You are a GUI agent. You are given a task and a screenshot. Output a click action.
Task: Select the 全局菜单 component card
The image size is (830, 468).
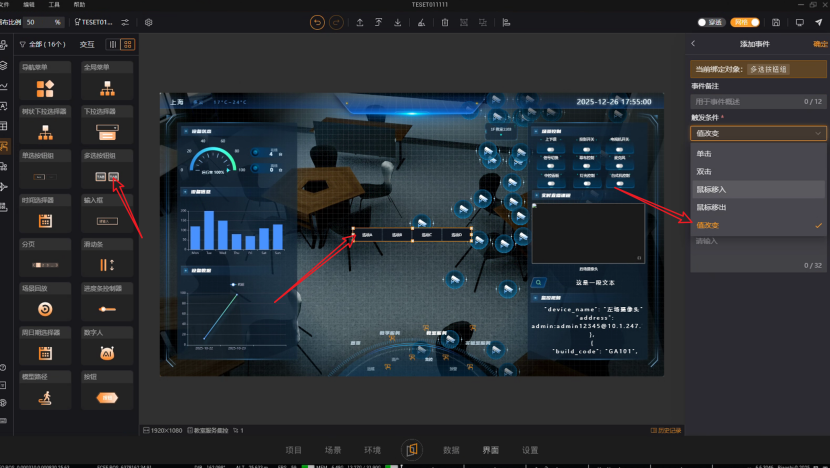pyautogui.click(x=107, y=81)
